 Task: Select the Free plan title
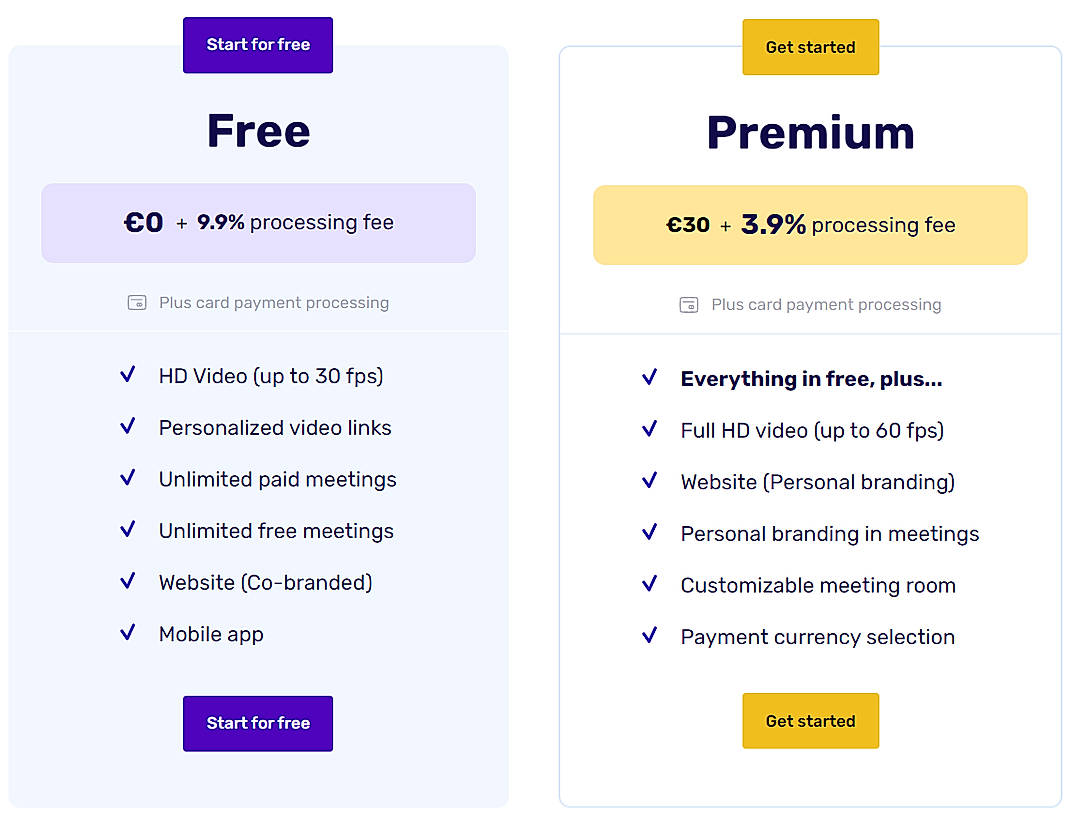(x=257, y=130)
